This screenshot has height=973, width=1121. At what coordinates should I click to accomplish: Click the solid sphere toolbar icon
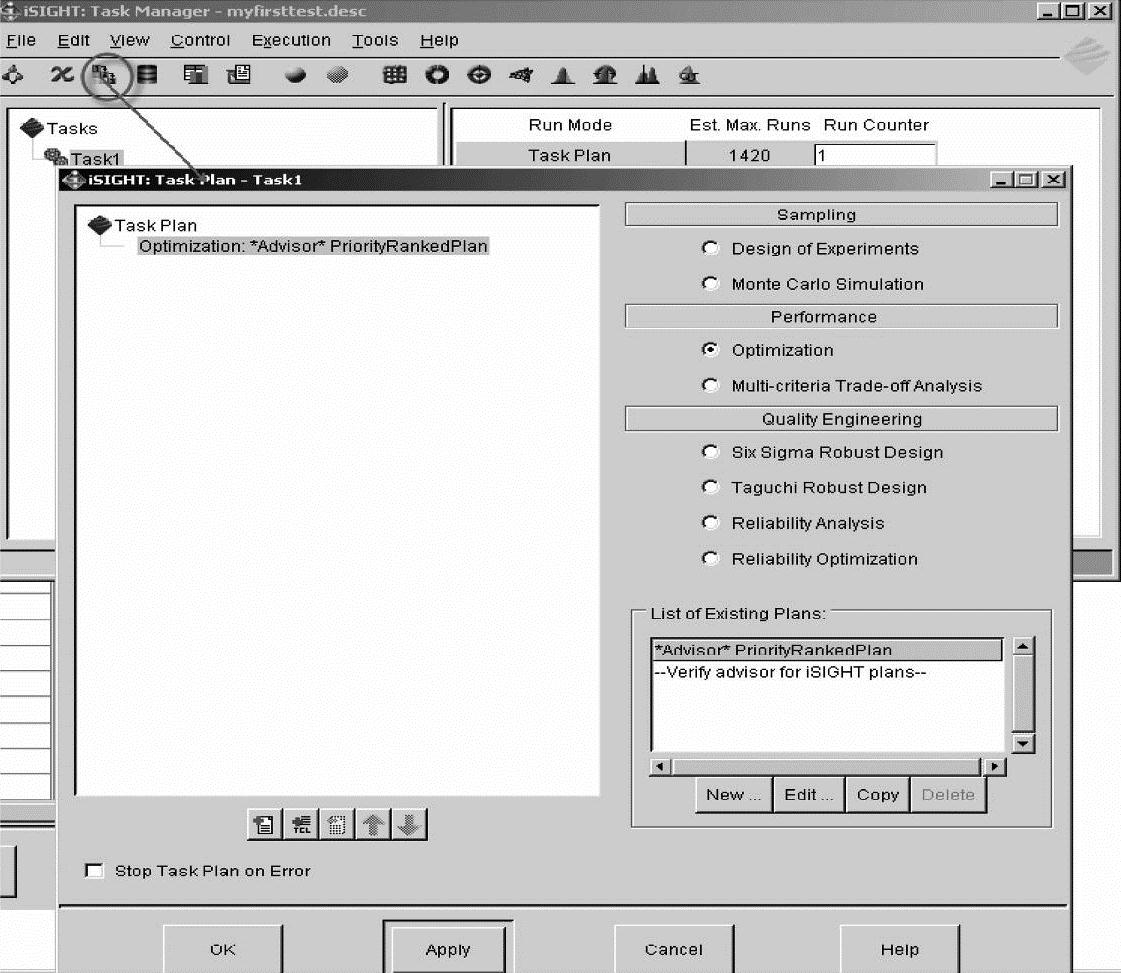pos(295,74)
